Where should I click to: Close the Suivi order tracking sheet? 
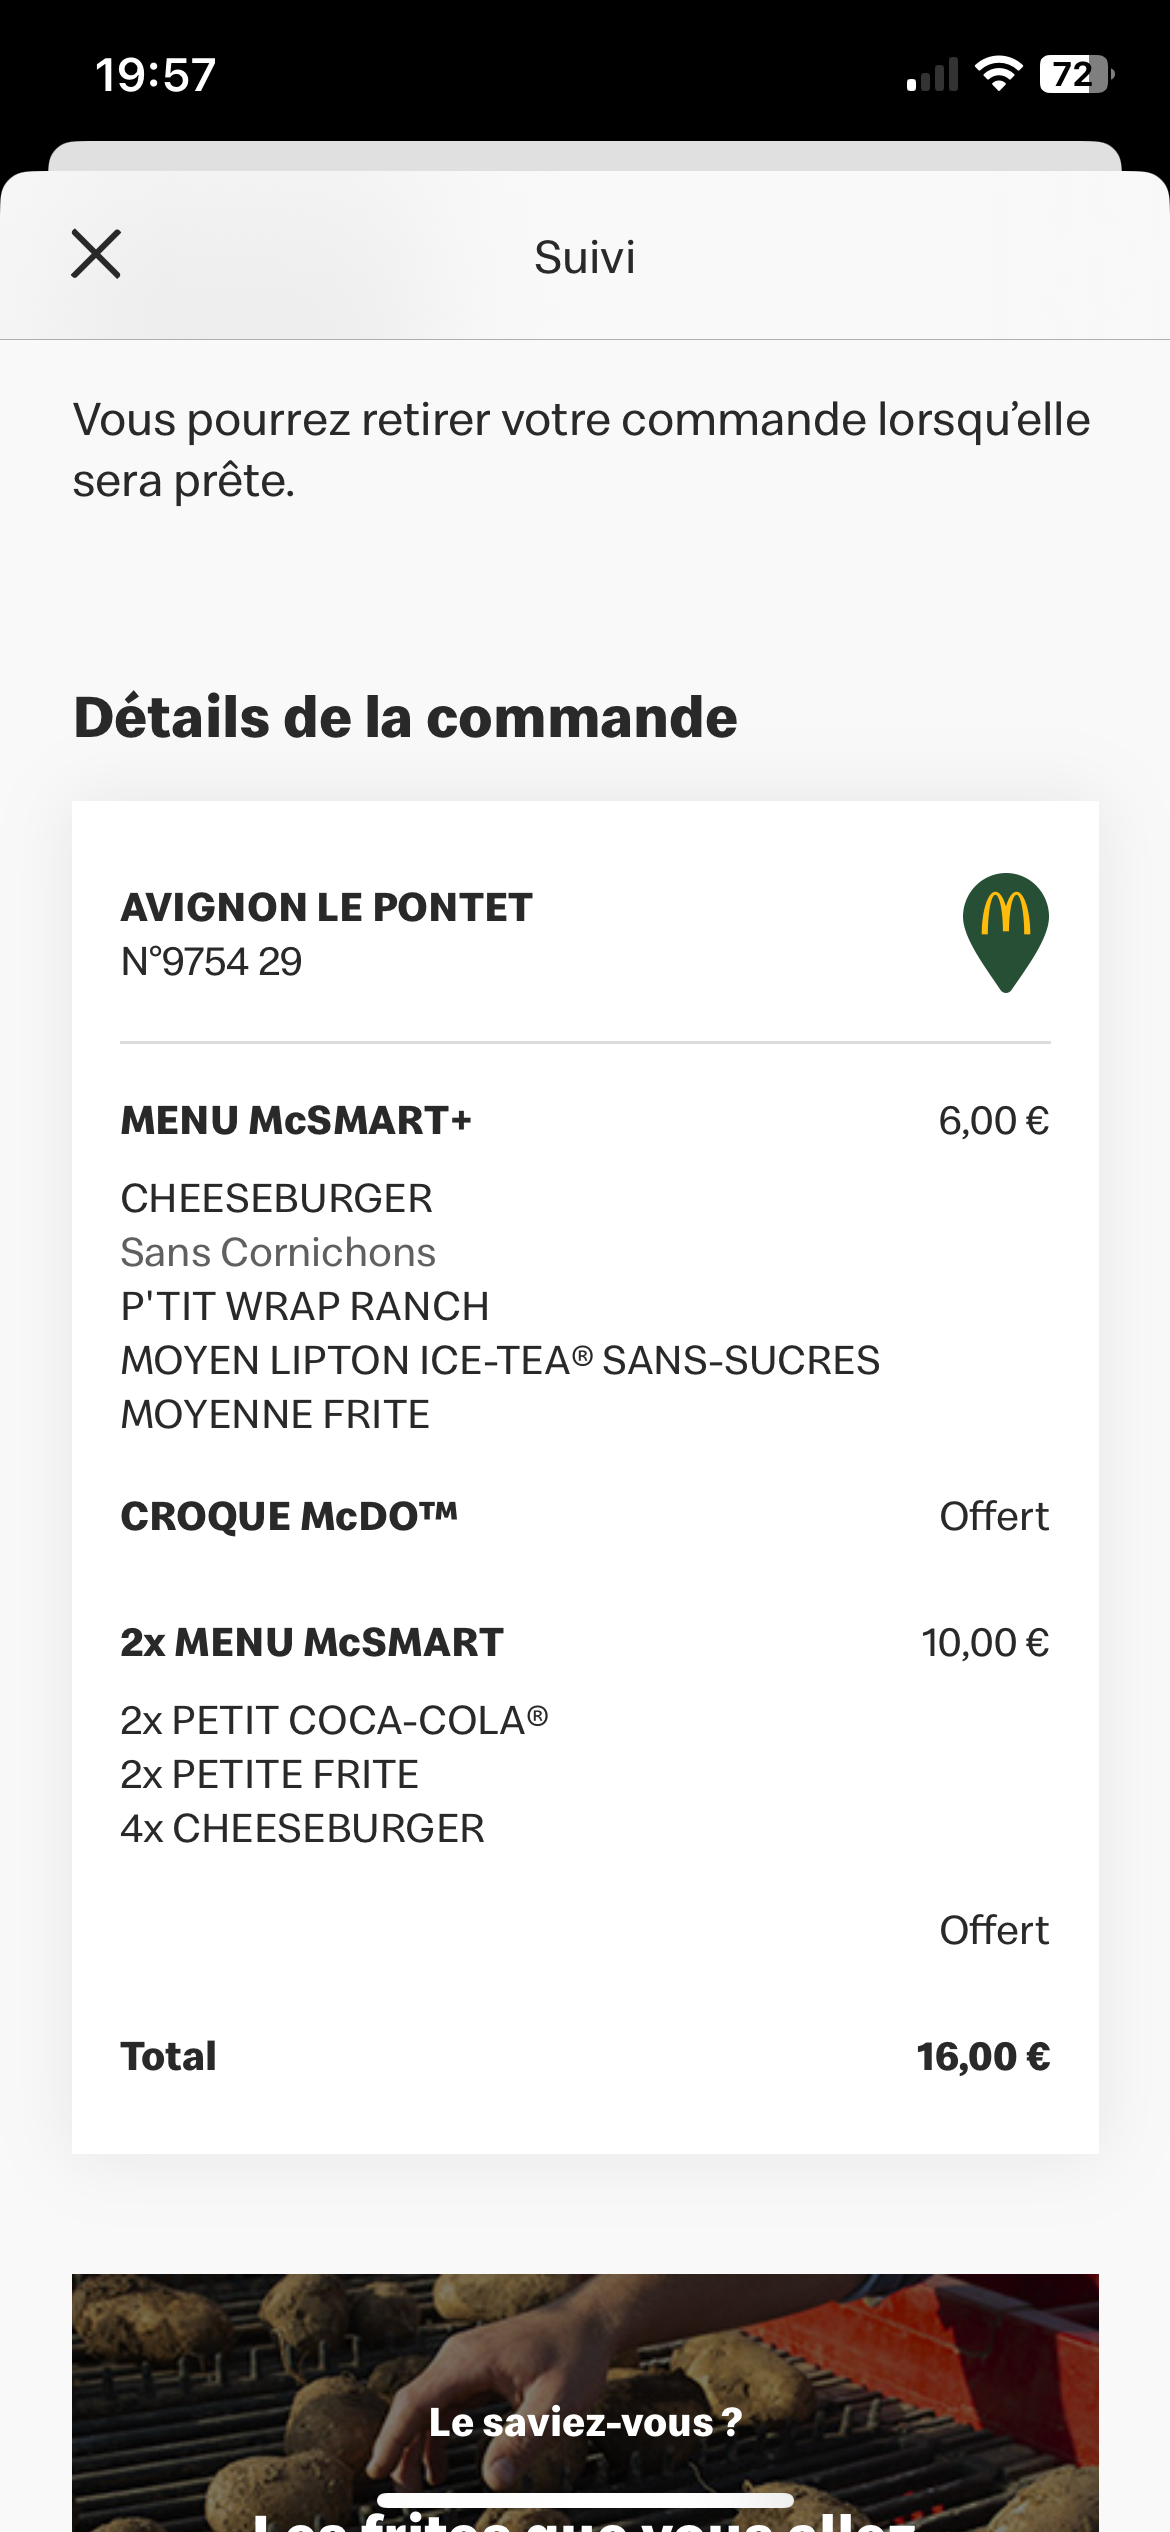click(x=96, y=254)
